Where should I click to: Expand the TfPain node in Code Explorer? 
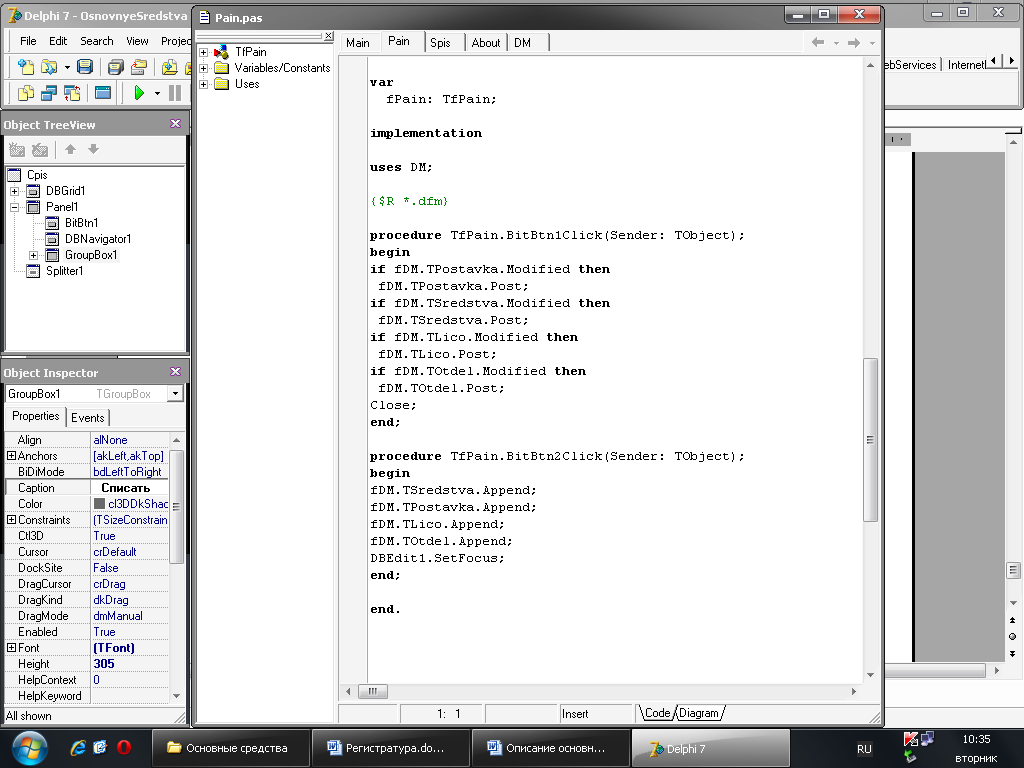(x=203, y=52)
